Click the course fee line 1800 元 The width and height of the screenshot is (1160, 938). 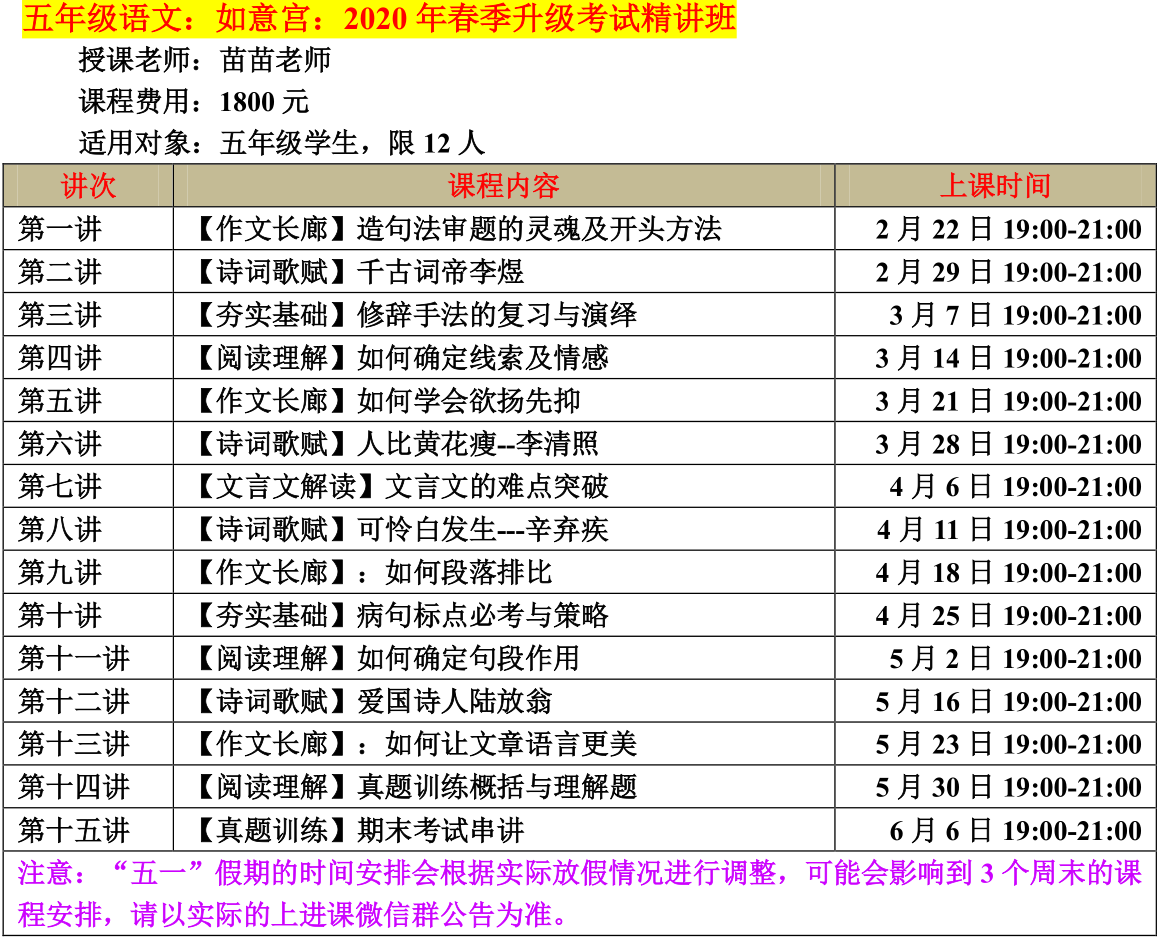(194, 102)
